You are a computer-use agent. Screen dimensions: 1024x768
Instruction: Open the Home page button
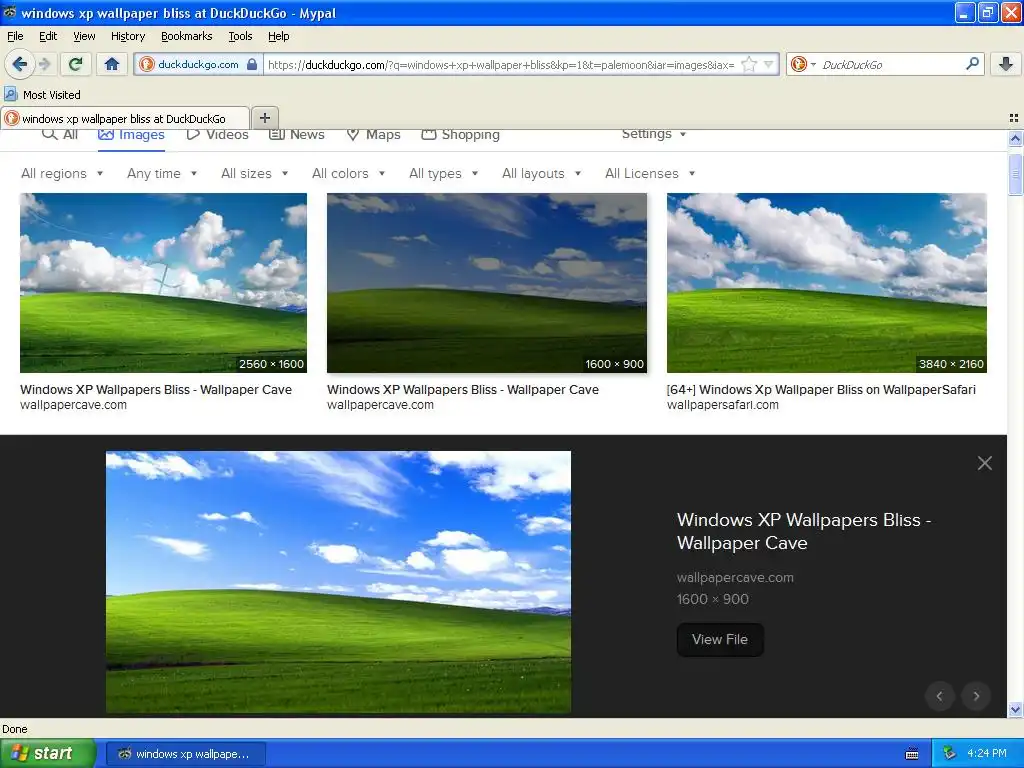coord(112,64)
